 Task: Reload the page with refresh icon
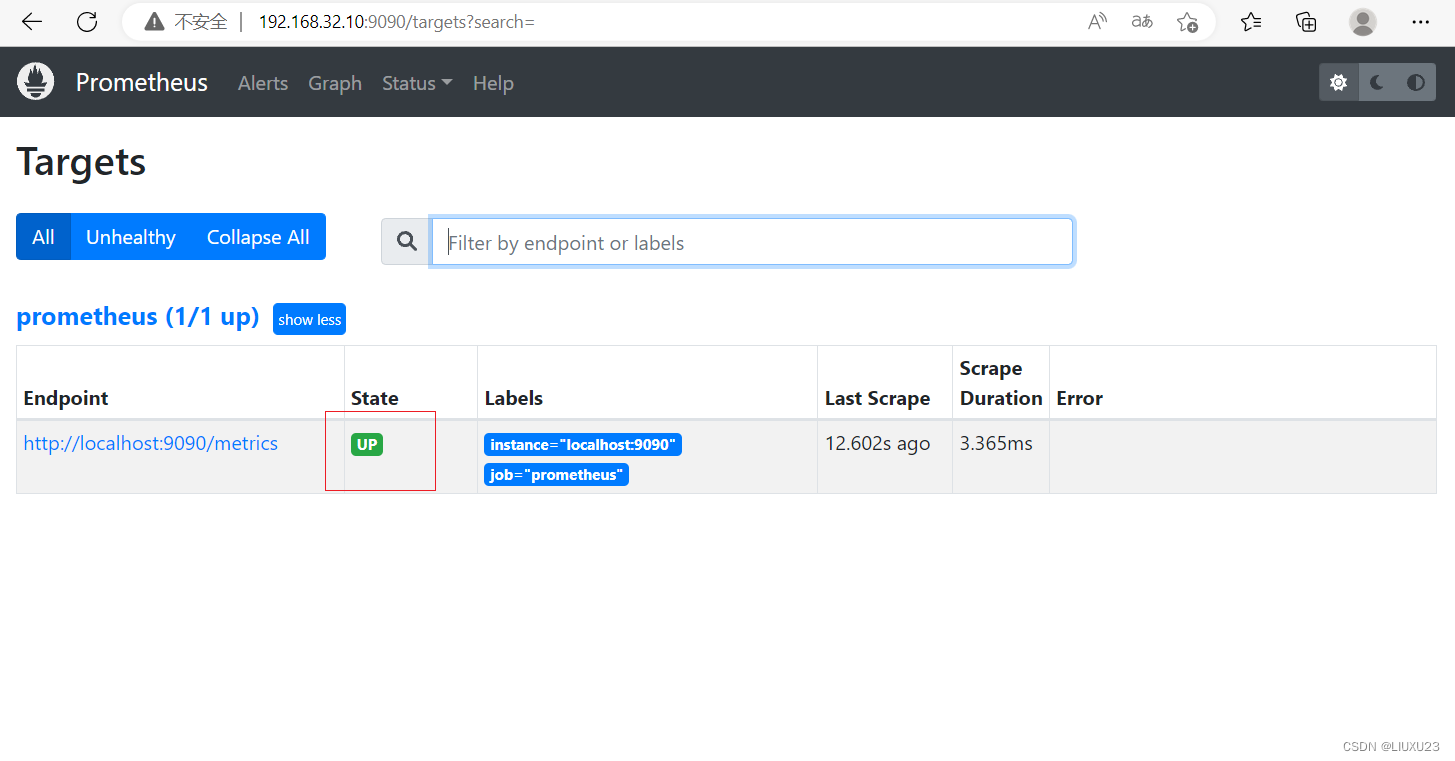click(87, 21)
